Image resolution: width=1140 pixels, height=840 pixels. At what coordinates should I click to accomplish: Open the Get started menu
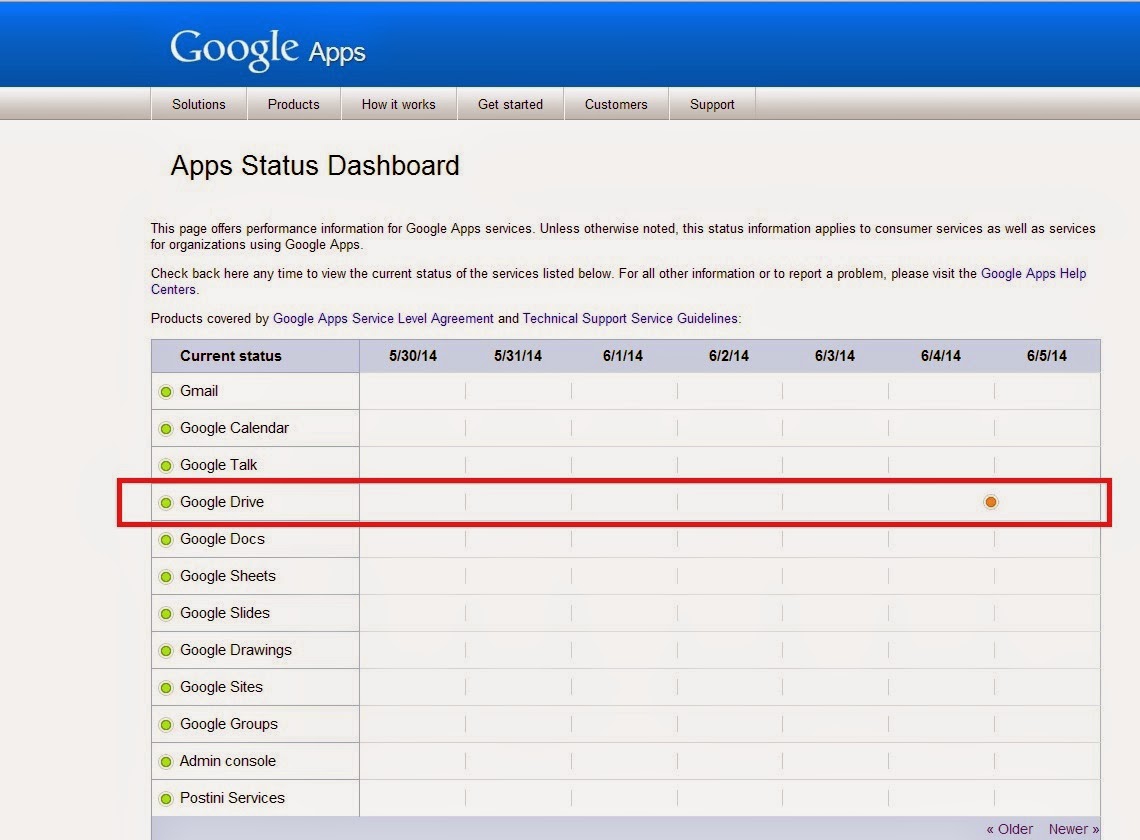coord(510,104)
